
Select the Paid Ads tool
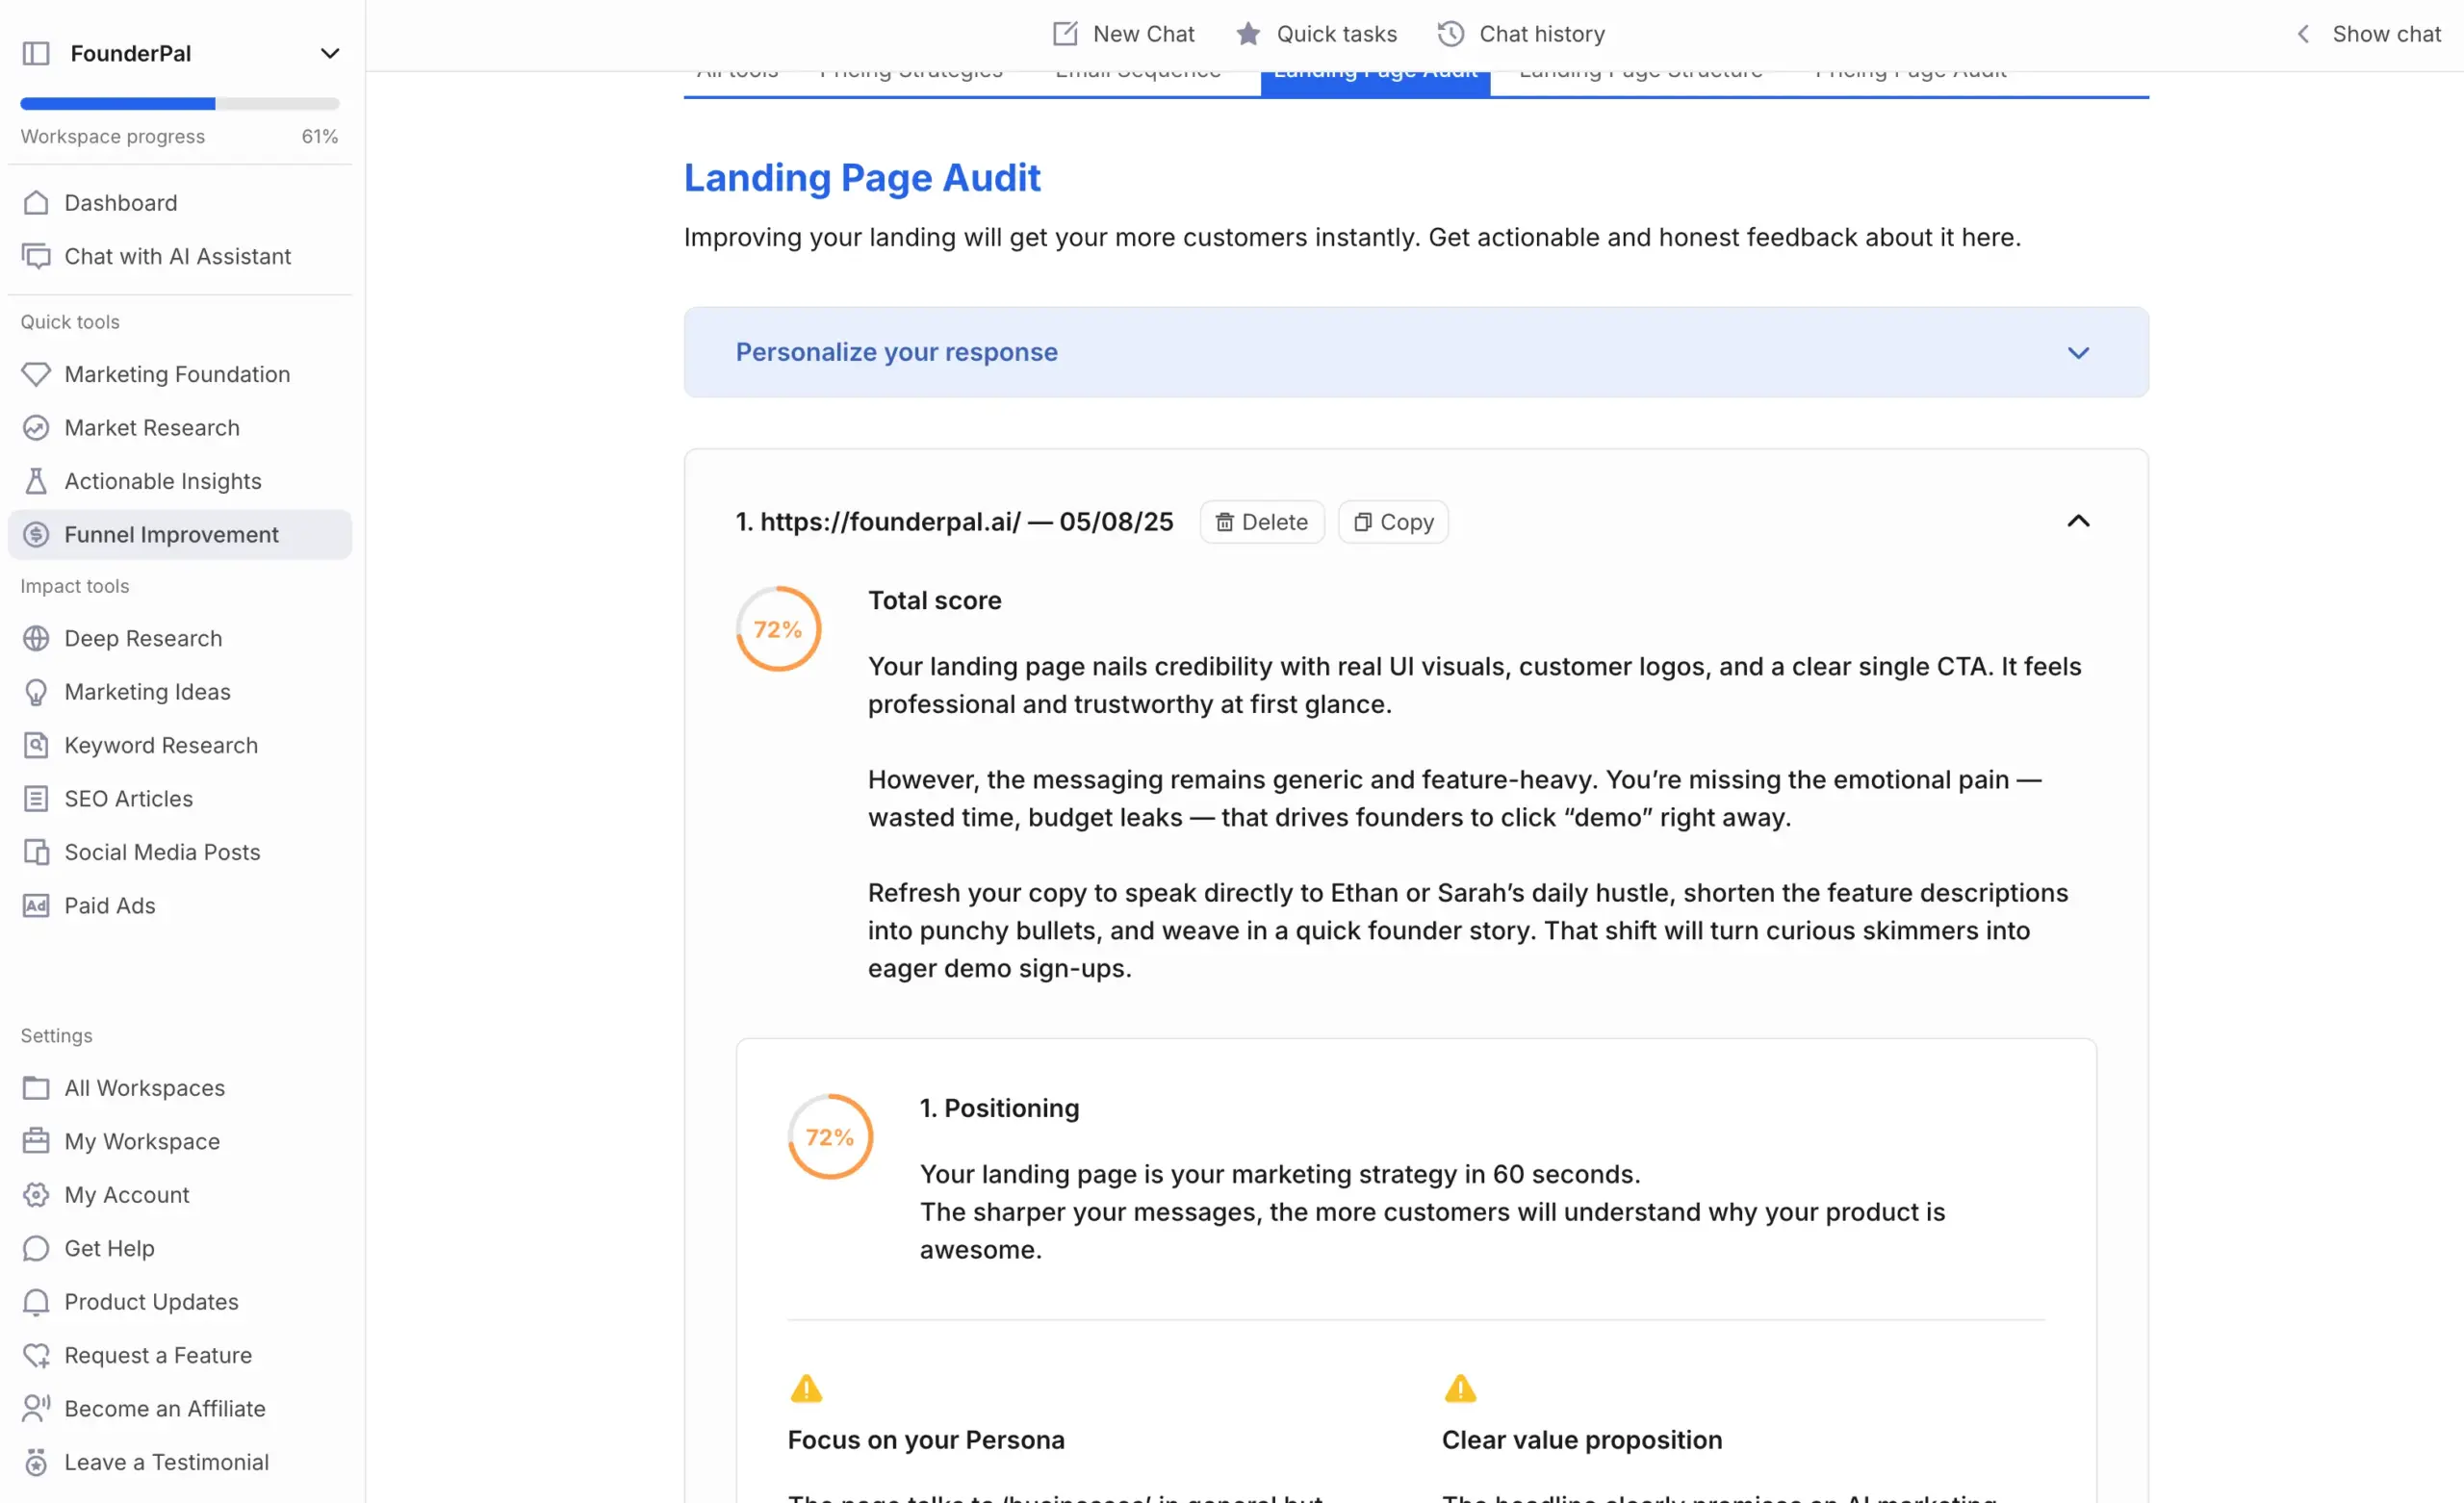(x=110, y=905)
